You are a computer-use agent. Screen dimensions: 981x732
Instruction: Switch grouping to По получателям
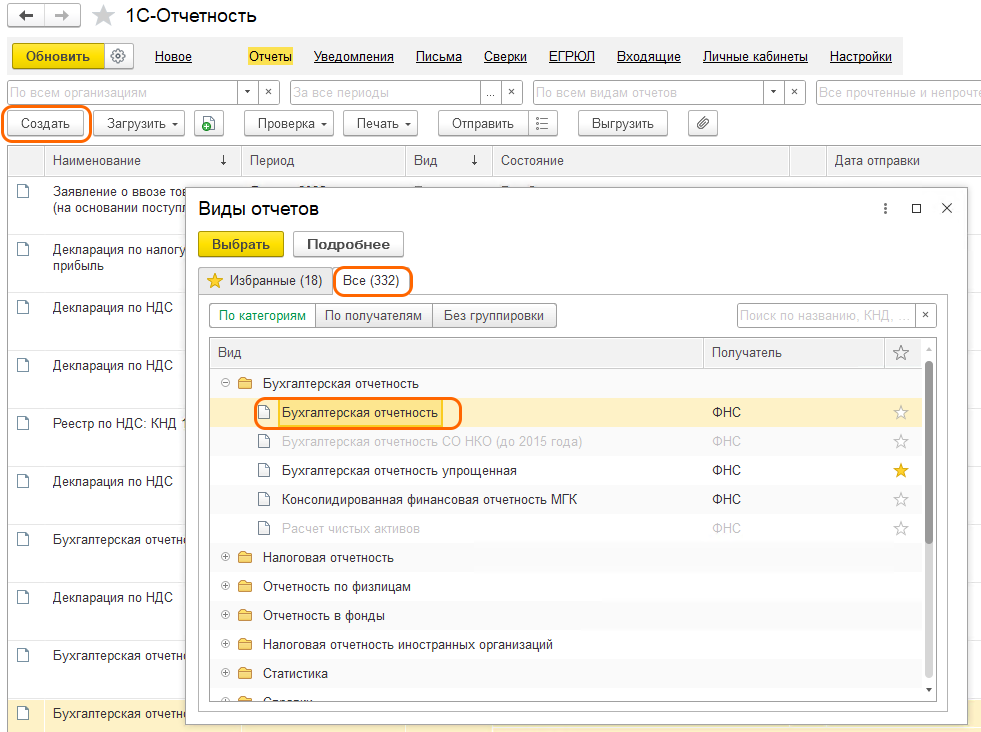click(375, 316)
